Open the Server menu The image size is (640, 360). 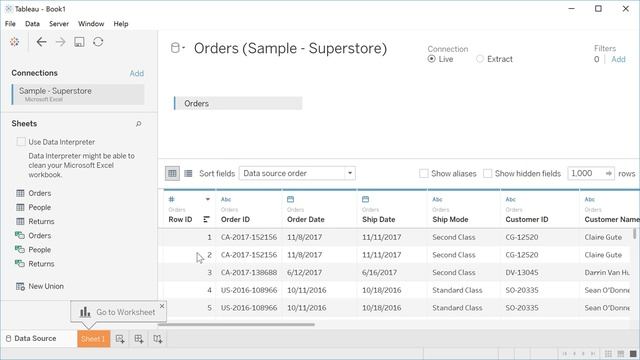[x=59, y=24]
